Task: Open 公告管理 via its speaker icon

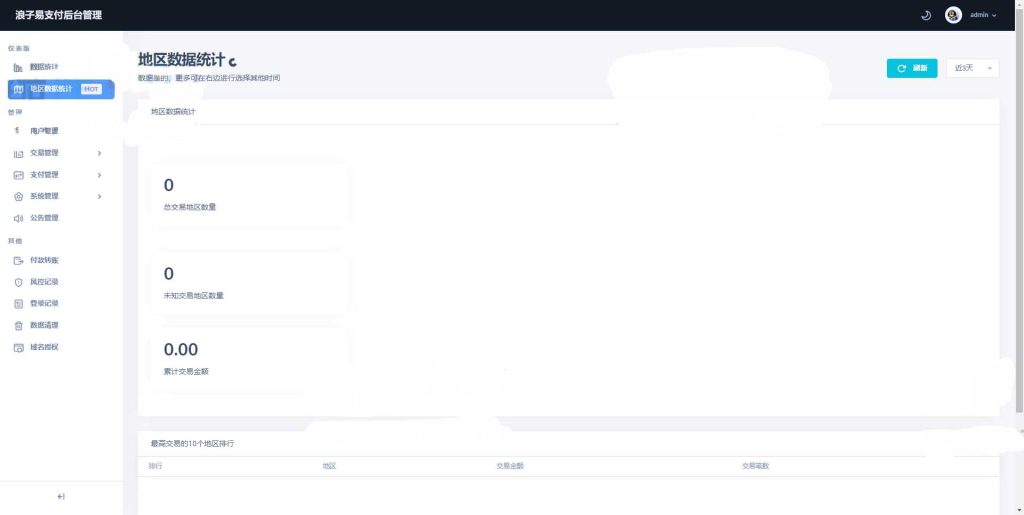Action: coord(18,218)
